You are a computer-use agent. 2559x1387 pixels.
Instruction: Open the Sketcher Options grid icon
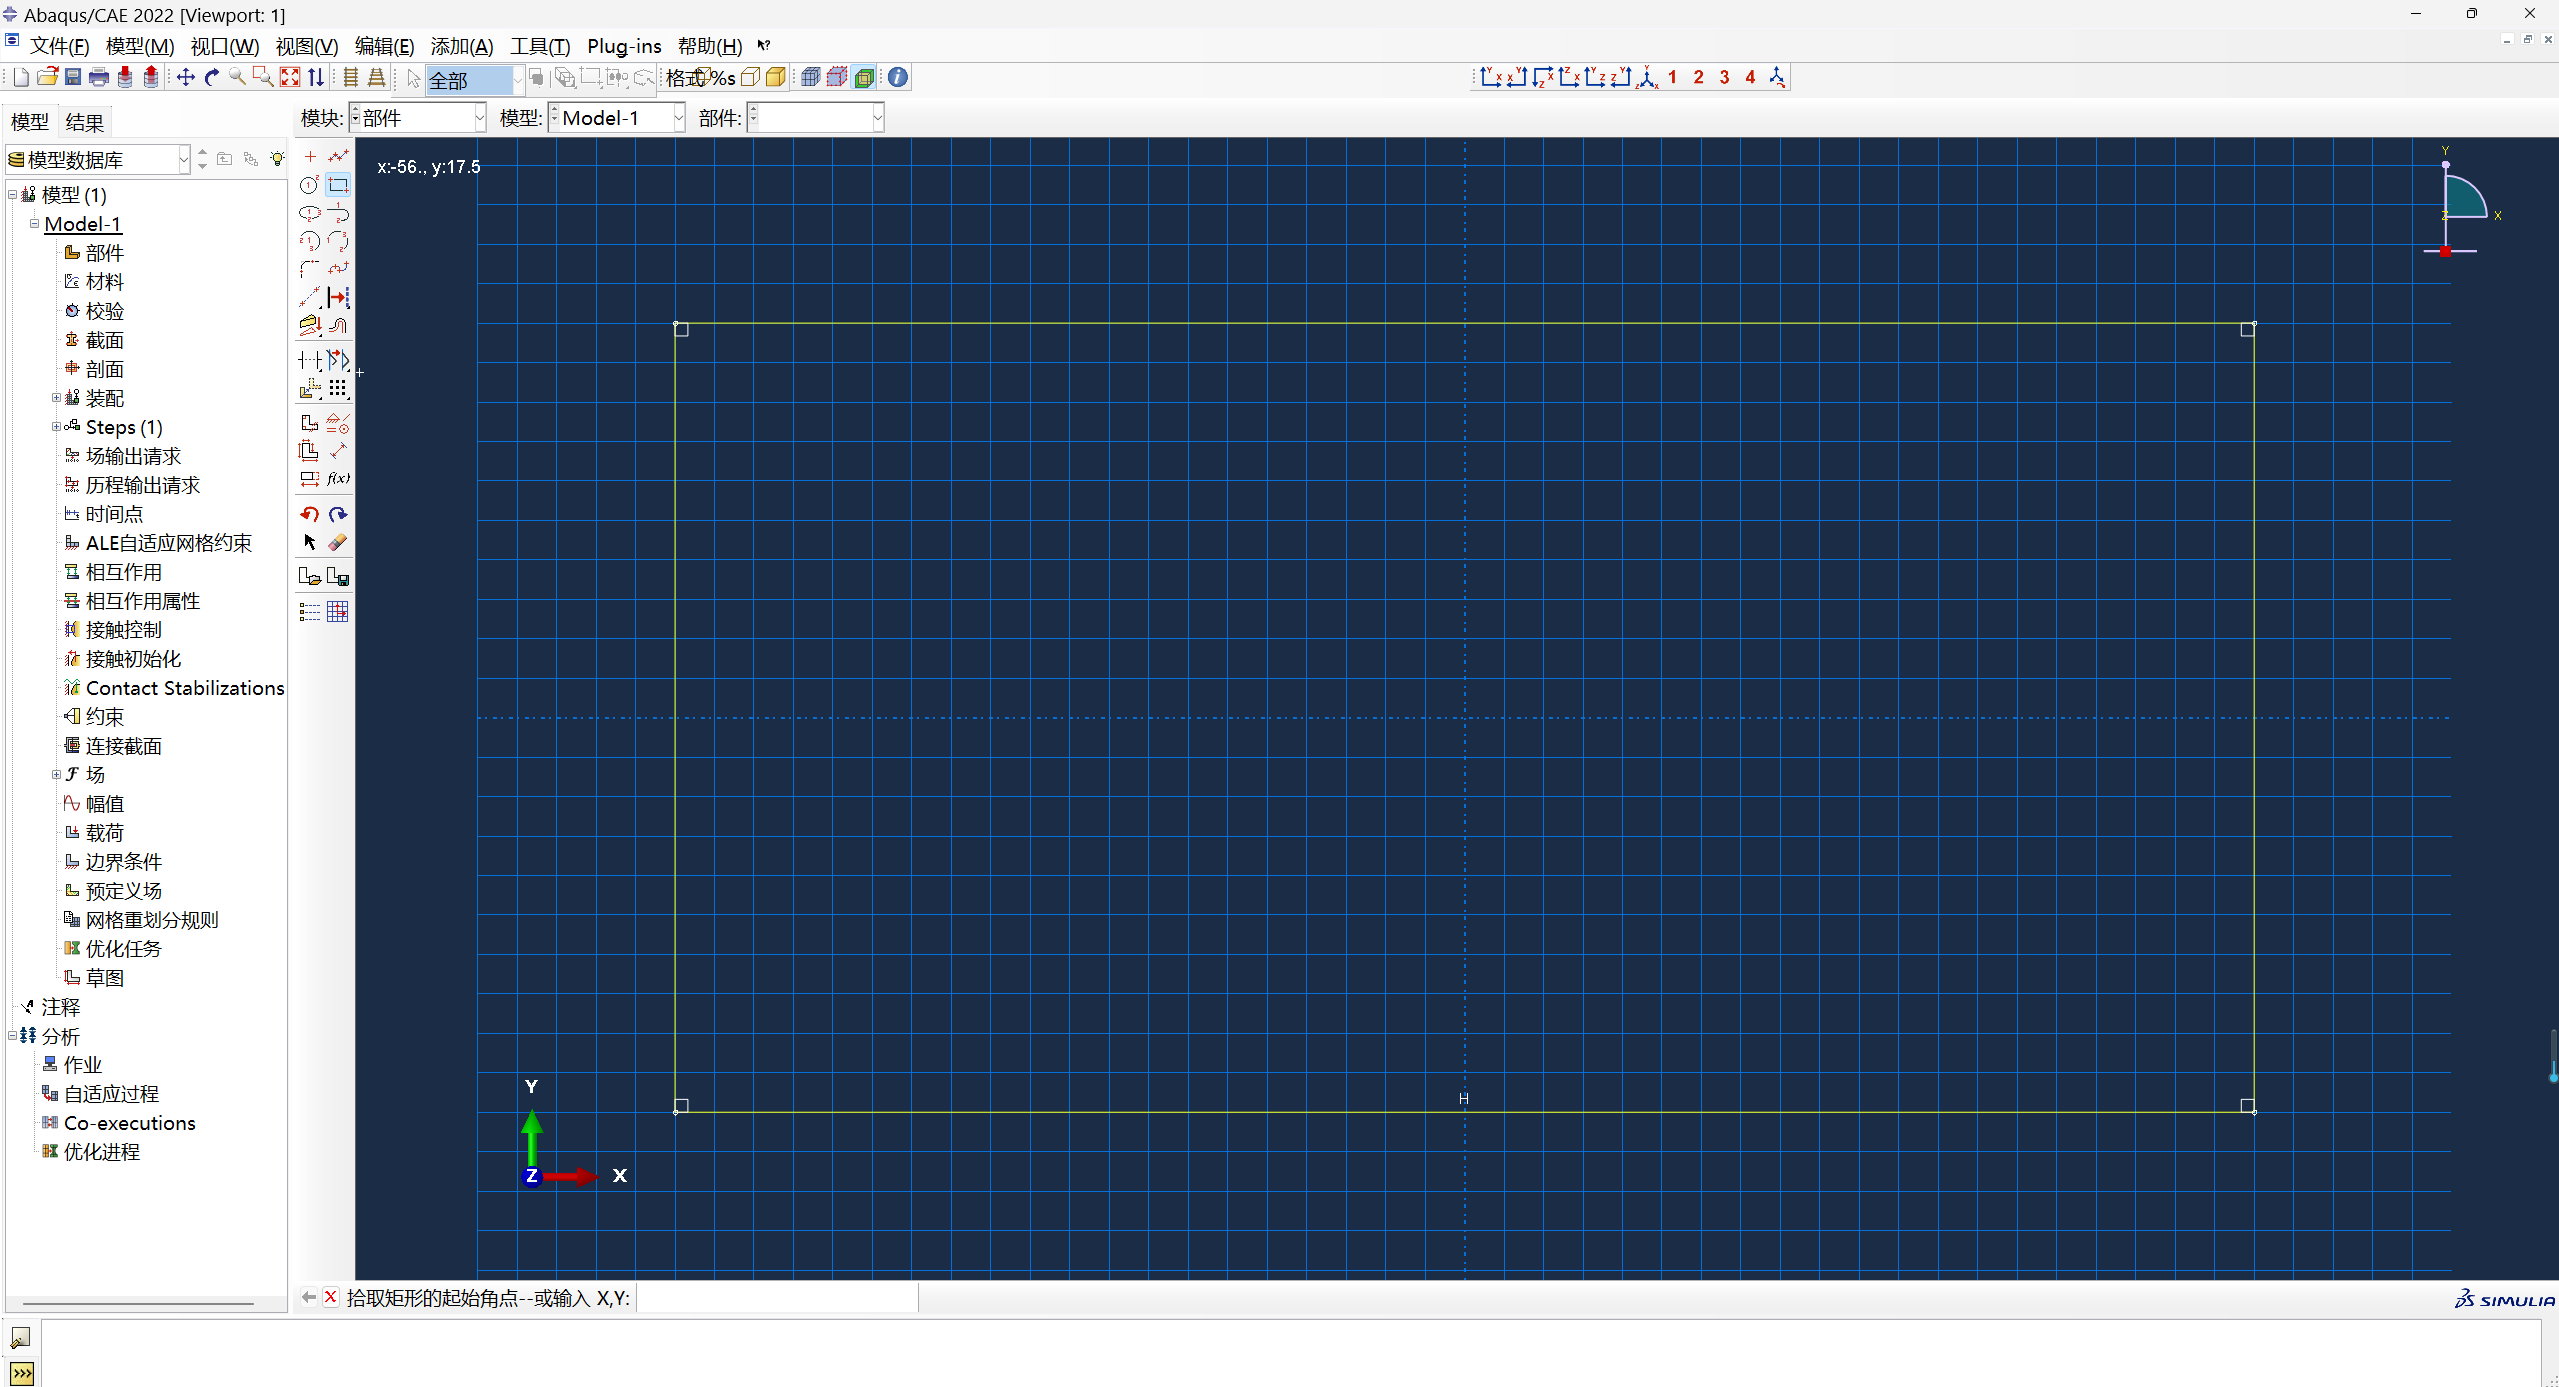[339, 612]
